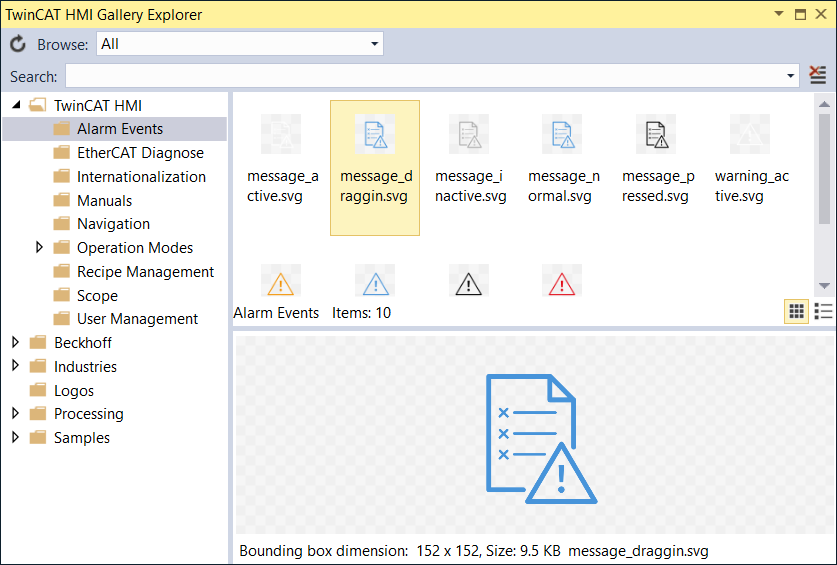This screenshot has width=837, height=565.
Task: Select the Navigation folder
Action: tap(102, 224)
